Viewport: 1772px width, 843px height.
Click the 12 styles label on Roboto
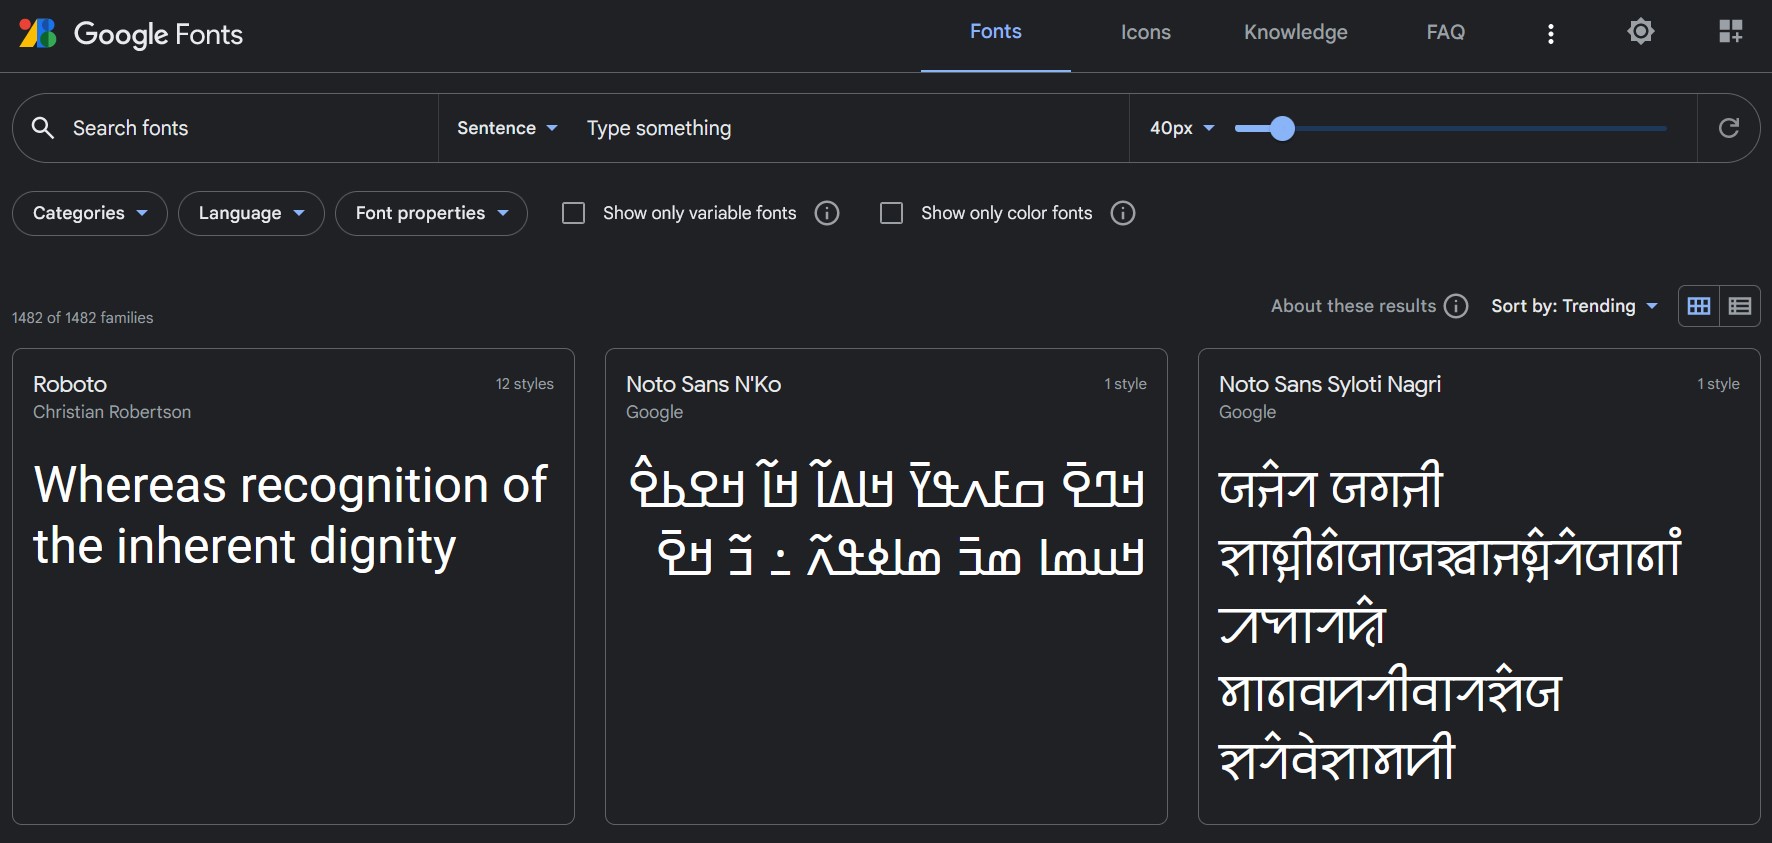525,384
